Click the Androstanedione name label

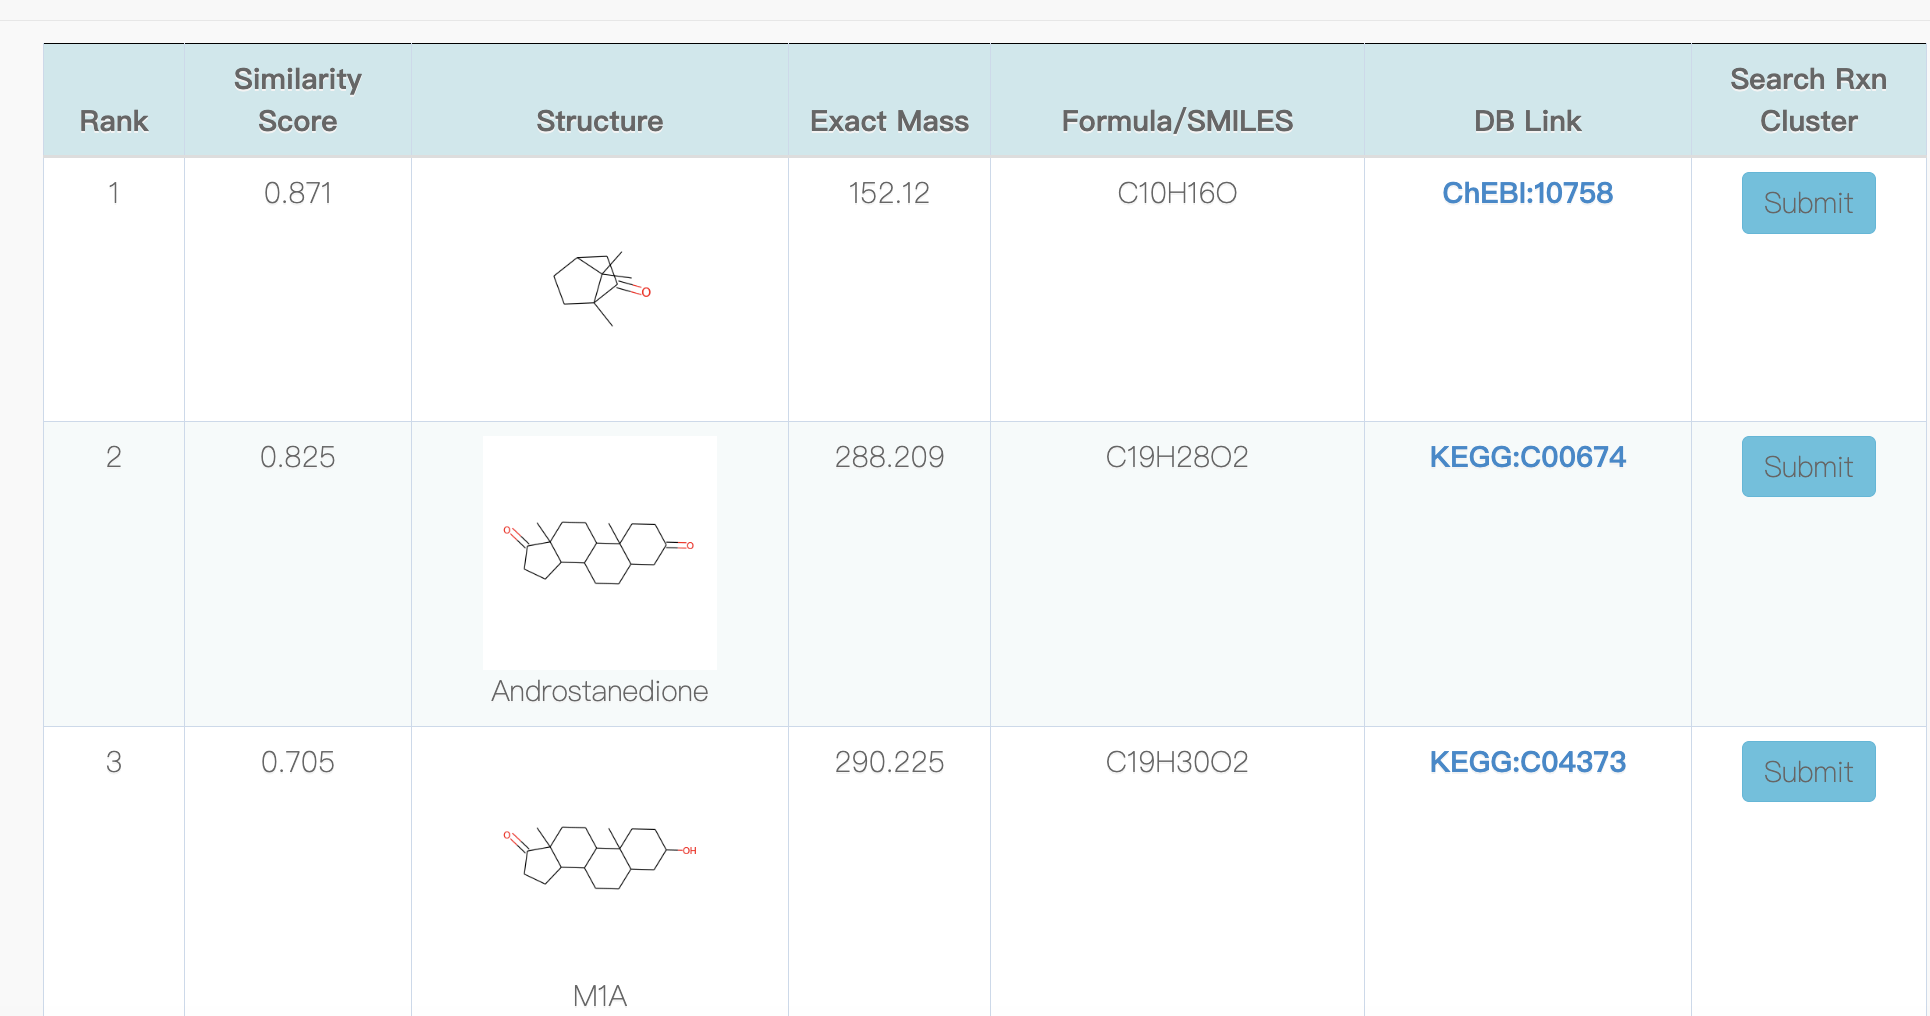tap(600, 691)
